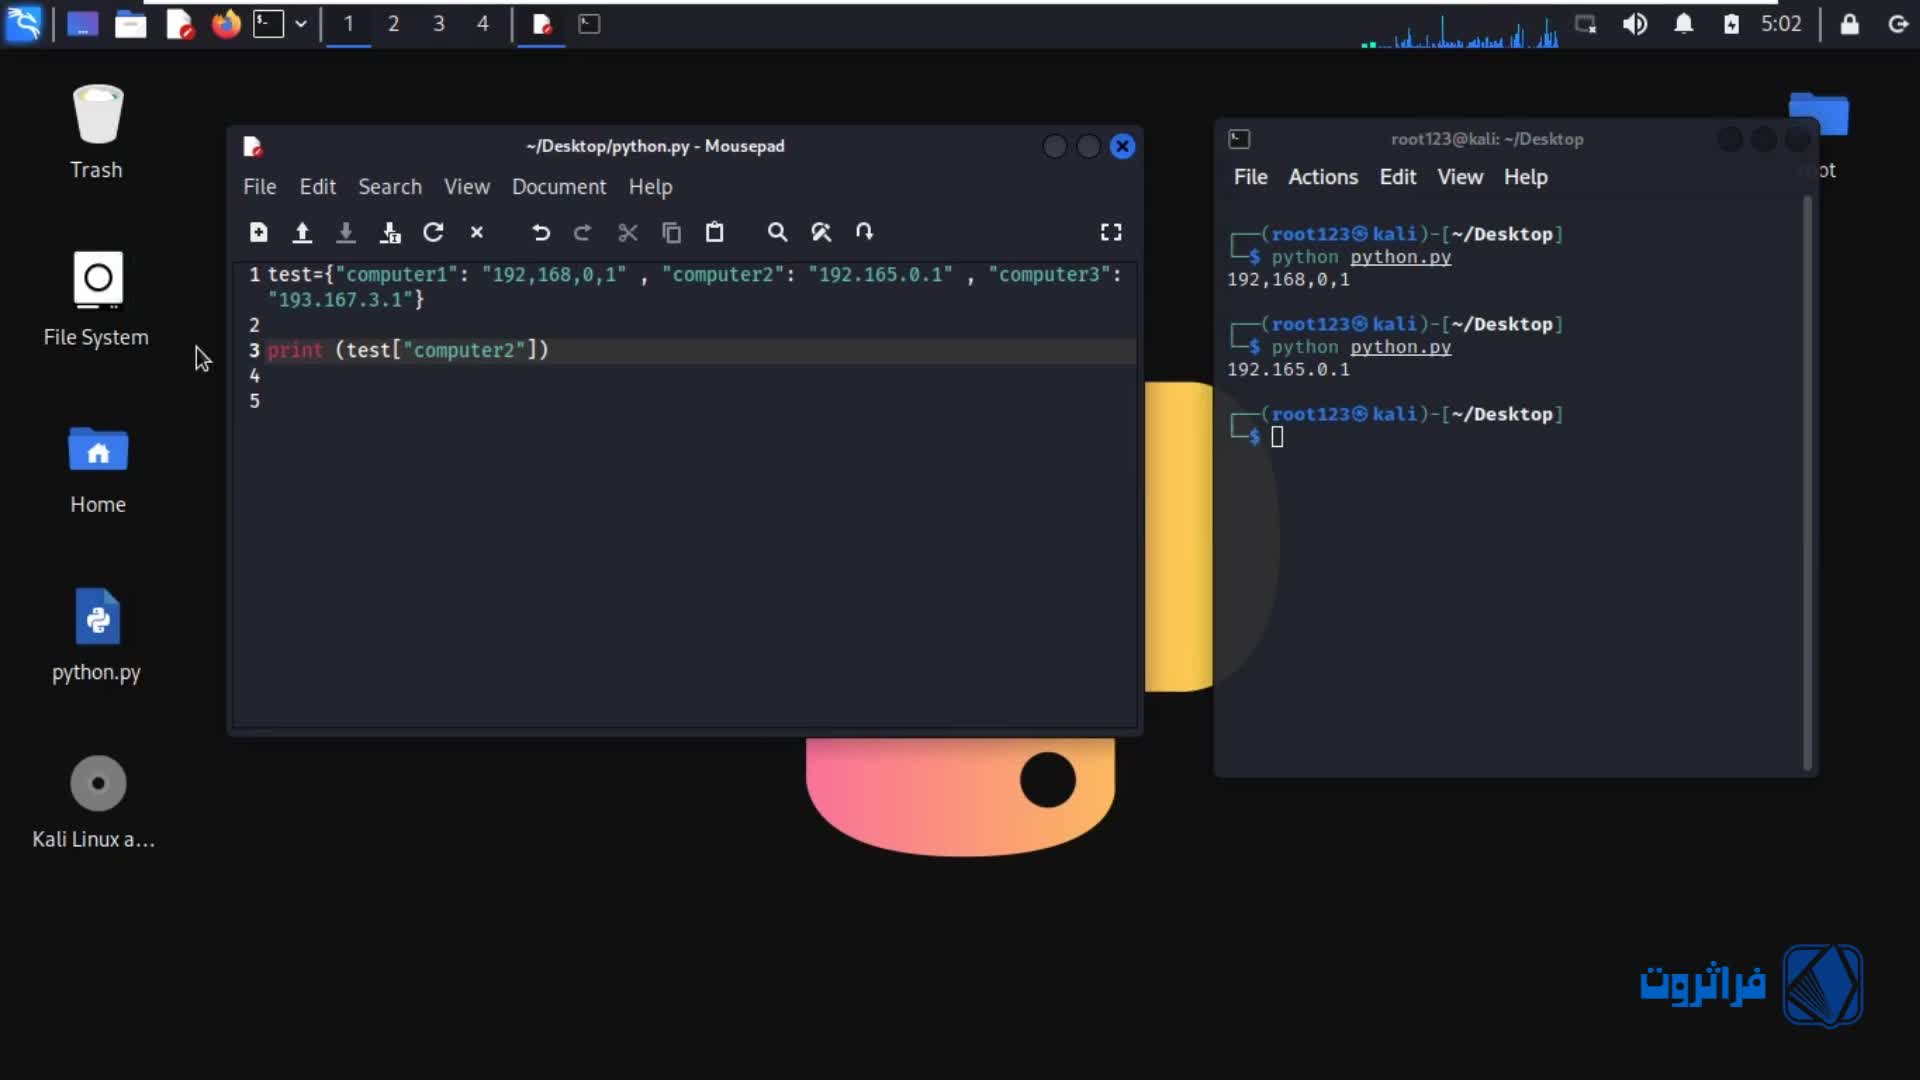
Task: Reload the document with the refresh icon
Action: point(433,232)
